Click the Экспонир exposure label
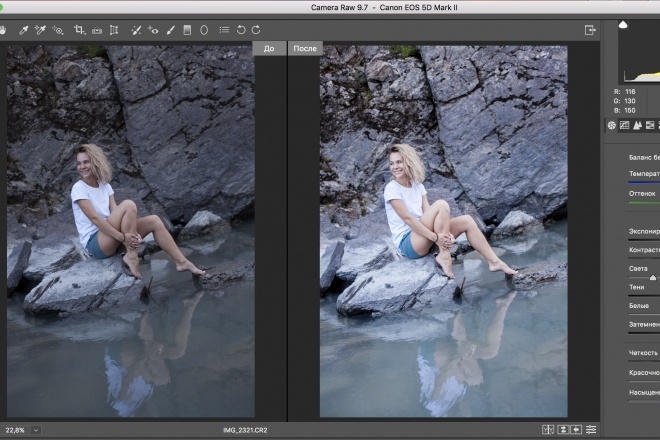Image resolution: width=660 pixels, height=440 pixels. click(644, 231)
